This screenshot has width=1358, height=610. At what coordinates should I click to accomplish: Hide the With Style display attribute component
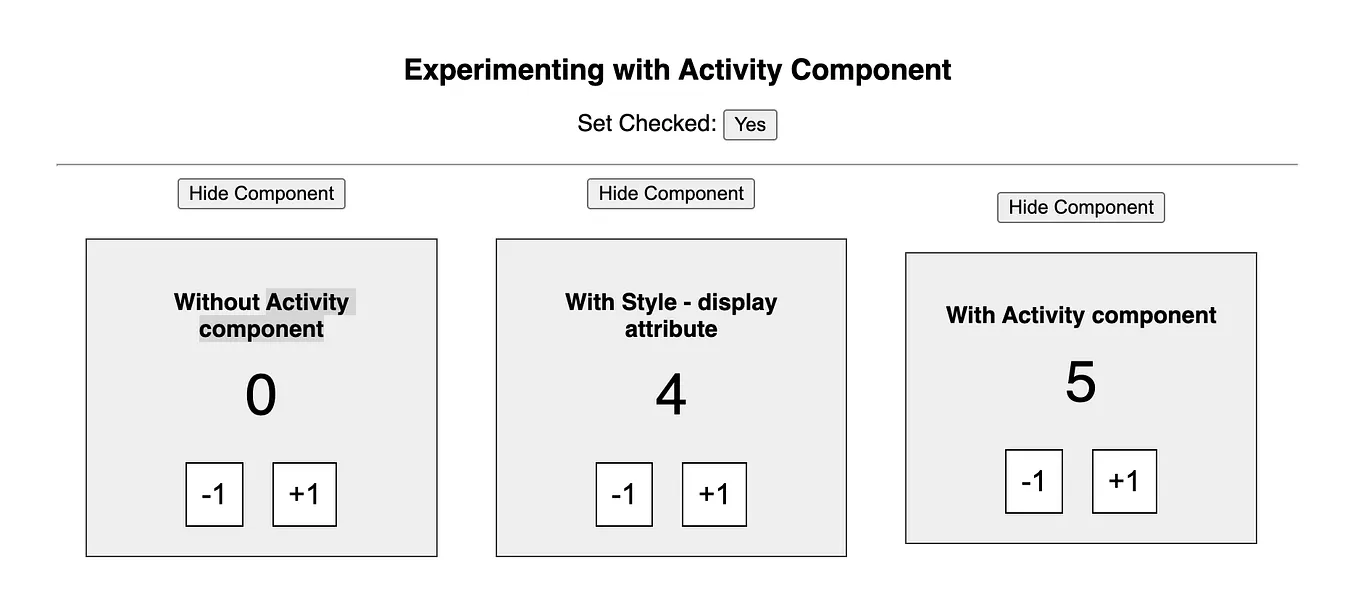pos(670,193)
